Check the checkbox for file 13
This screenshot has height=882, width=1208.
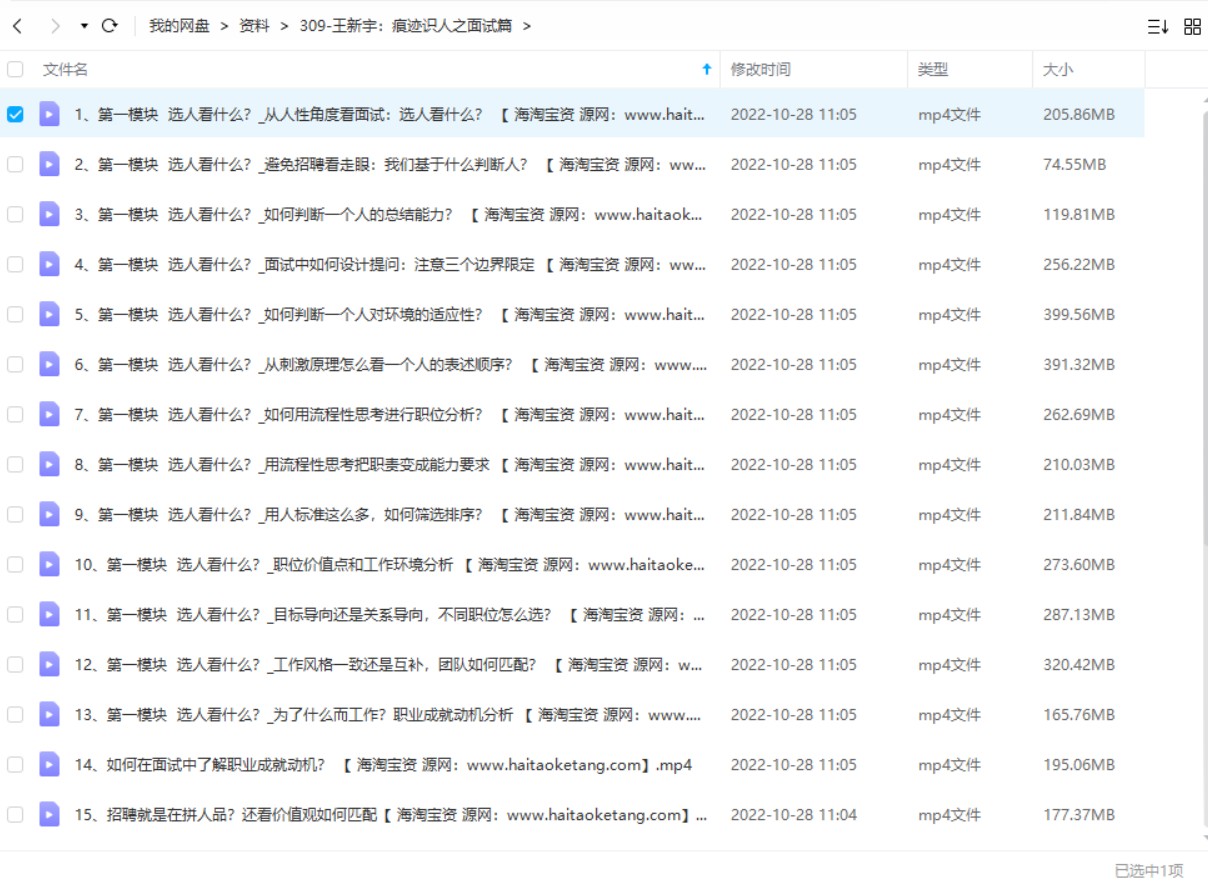(x=15, y=714)
